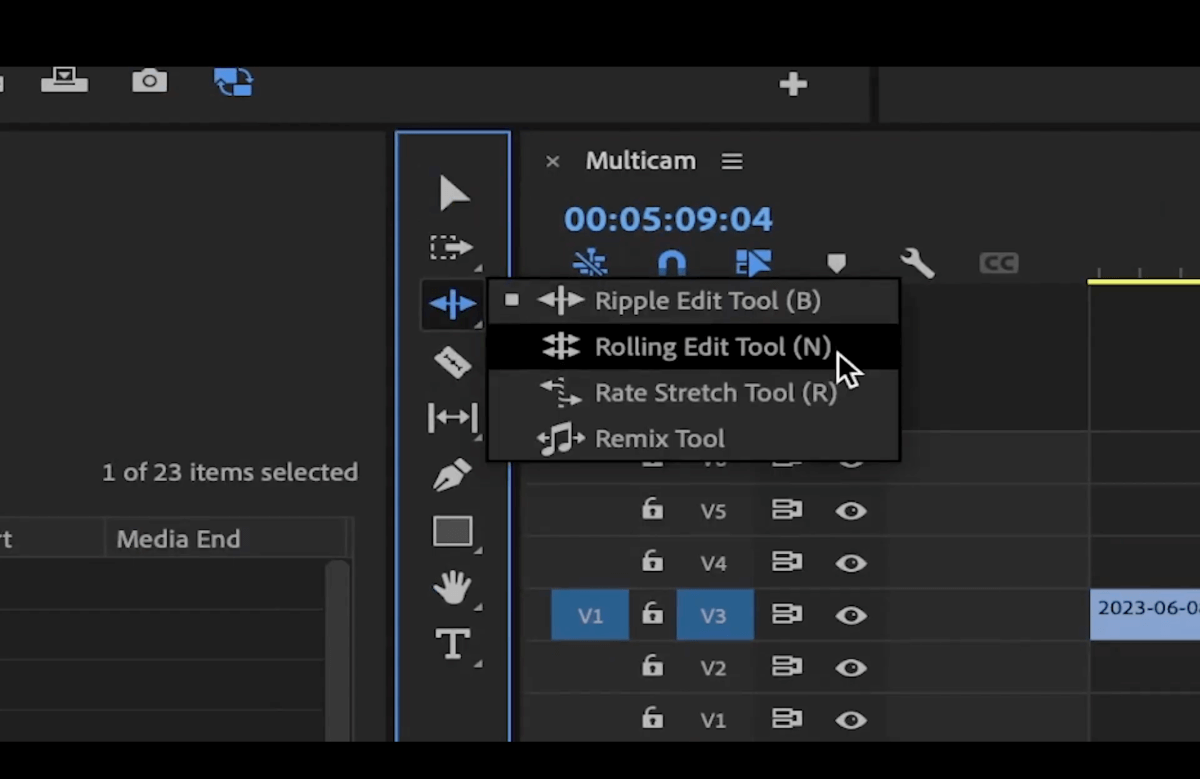
Task: Toggle insert sequences as nests icon
Action: point(590,263)
